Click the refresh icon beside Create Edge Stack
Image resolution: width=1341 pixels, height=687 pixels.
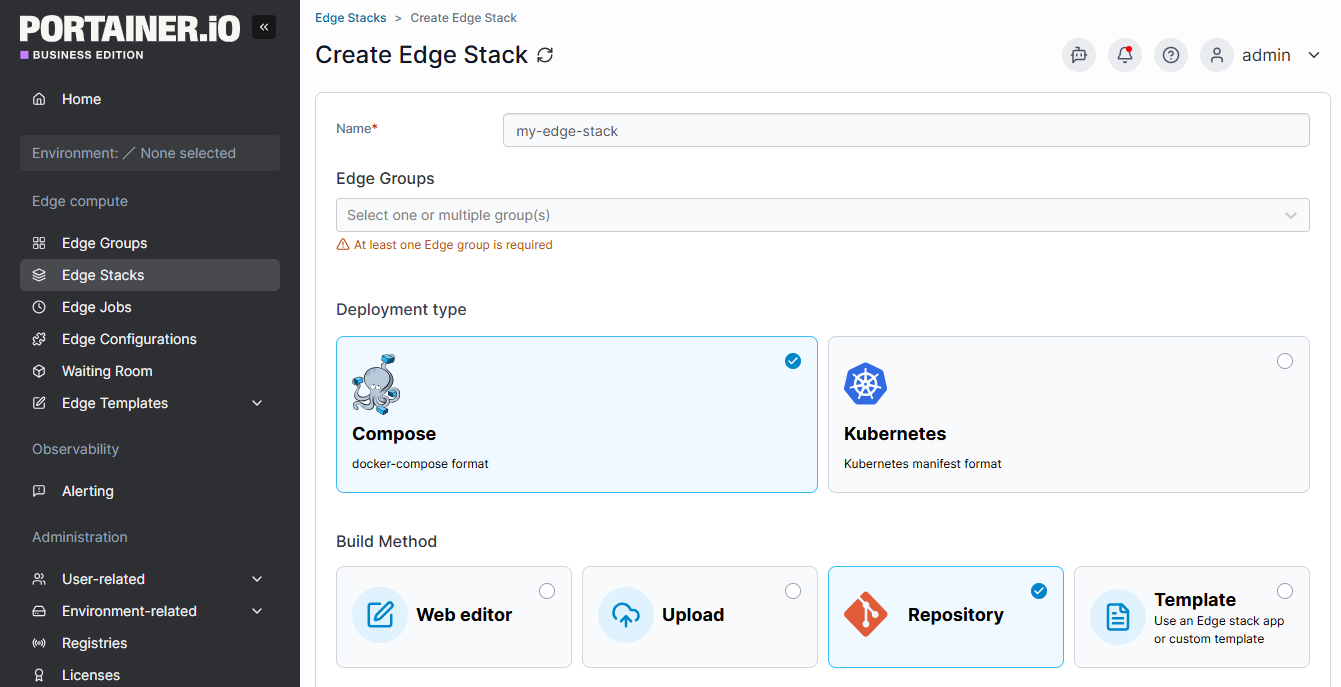coord(545,55)
